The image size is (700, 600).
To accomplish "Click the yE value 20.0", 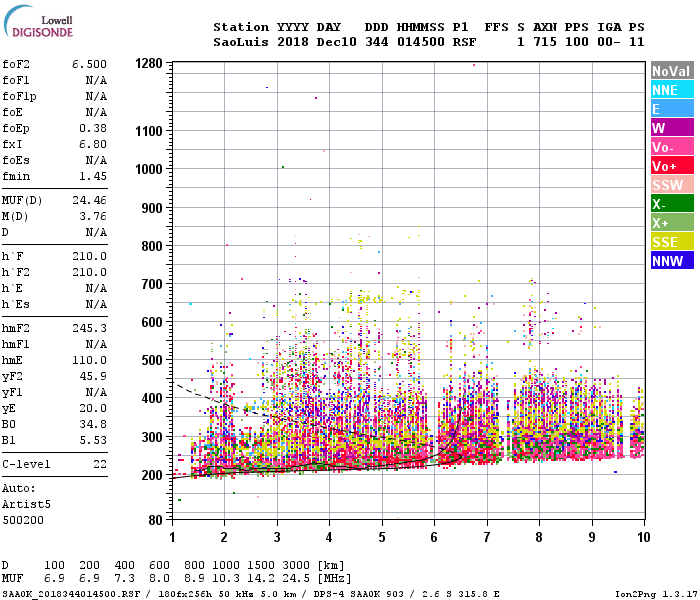I will pos(93,409).
